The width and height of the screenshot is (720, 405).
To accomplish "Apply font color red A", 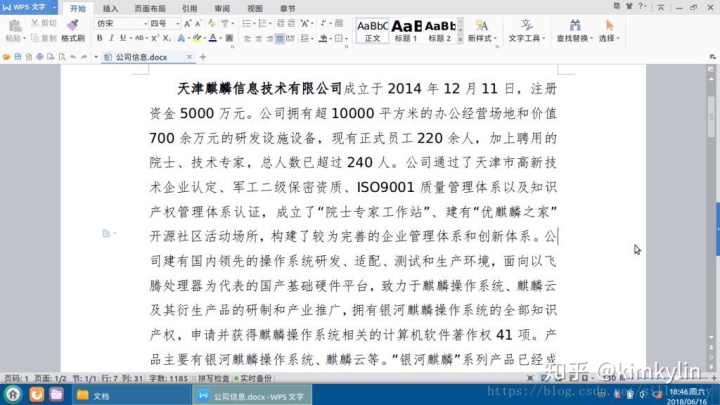I will 212,38.
